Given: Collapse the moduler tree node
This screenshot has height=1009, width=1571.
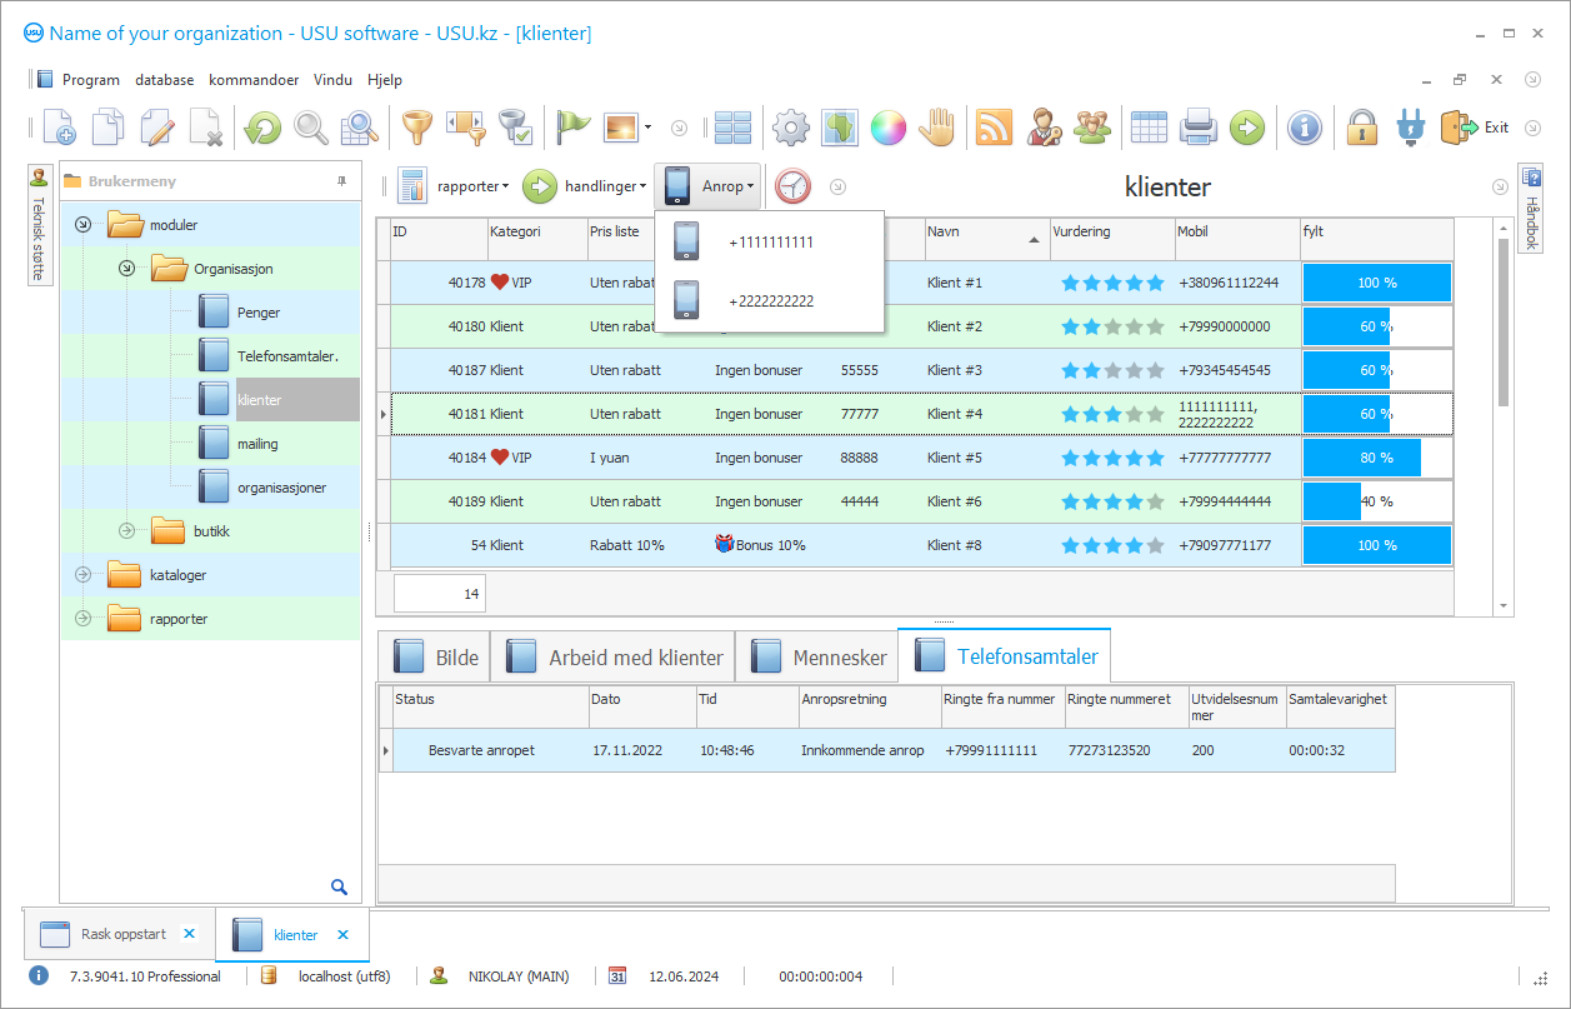Looking at the screenshot, I should (x=83, y=225).
